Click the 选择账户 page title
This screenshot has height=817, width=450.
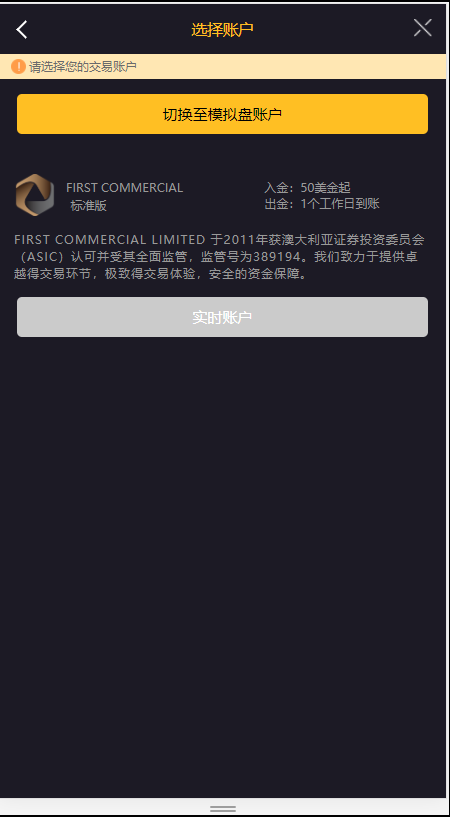222,30
